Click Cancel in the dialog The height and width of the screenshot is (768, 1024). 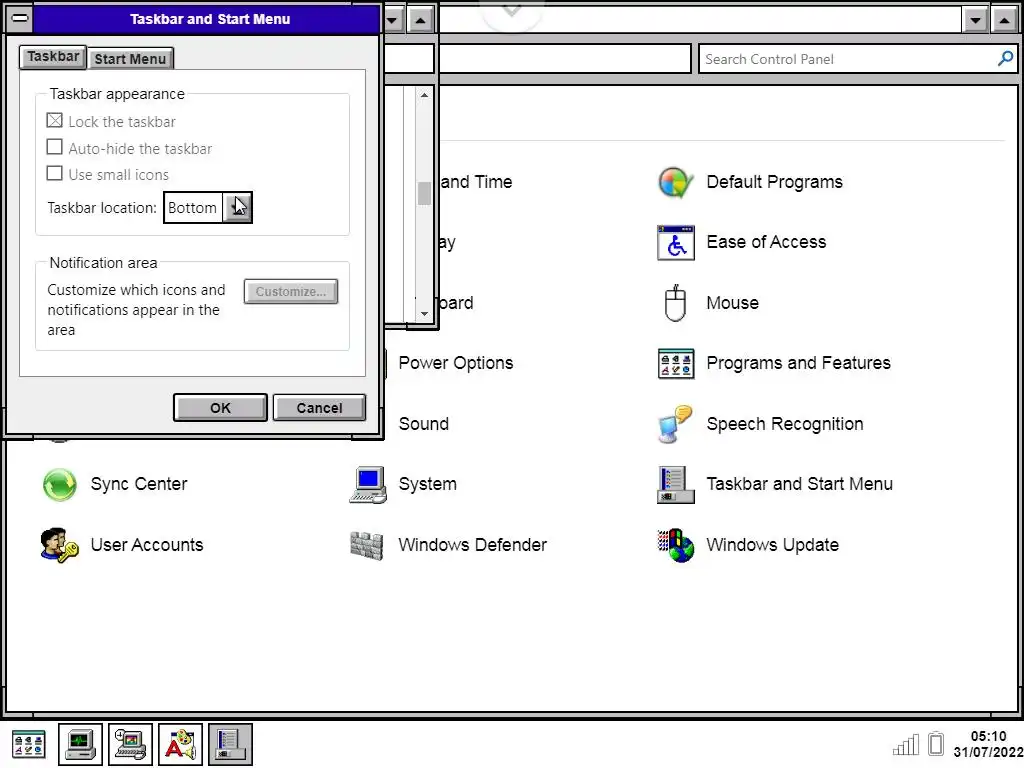click(x=319, y=408)
